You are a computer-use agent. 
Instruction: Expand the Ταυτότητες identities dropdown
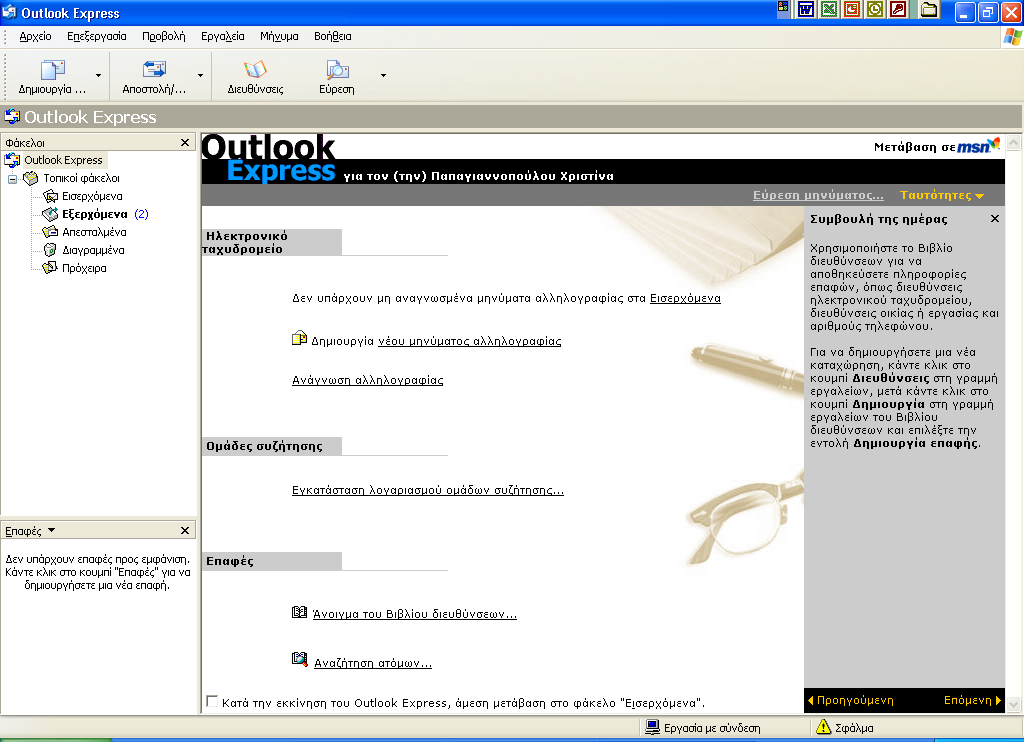coord(942,195)
